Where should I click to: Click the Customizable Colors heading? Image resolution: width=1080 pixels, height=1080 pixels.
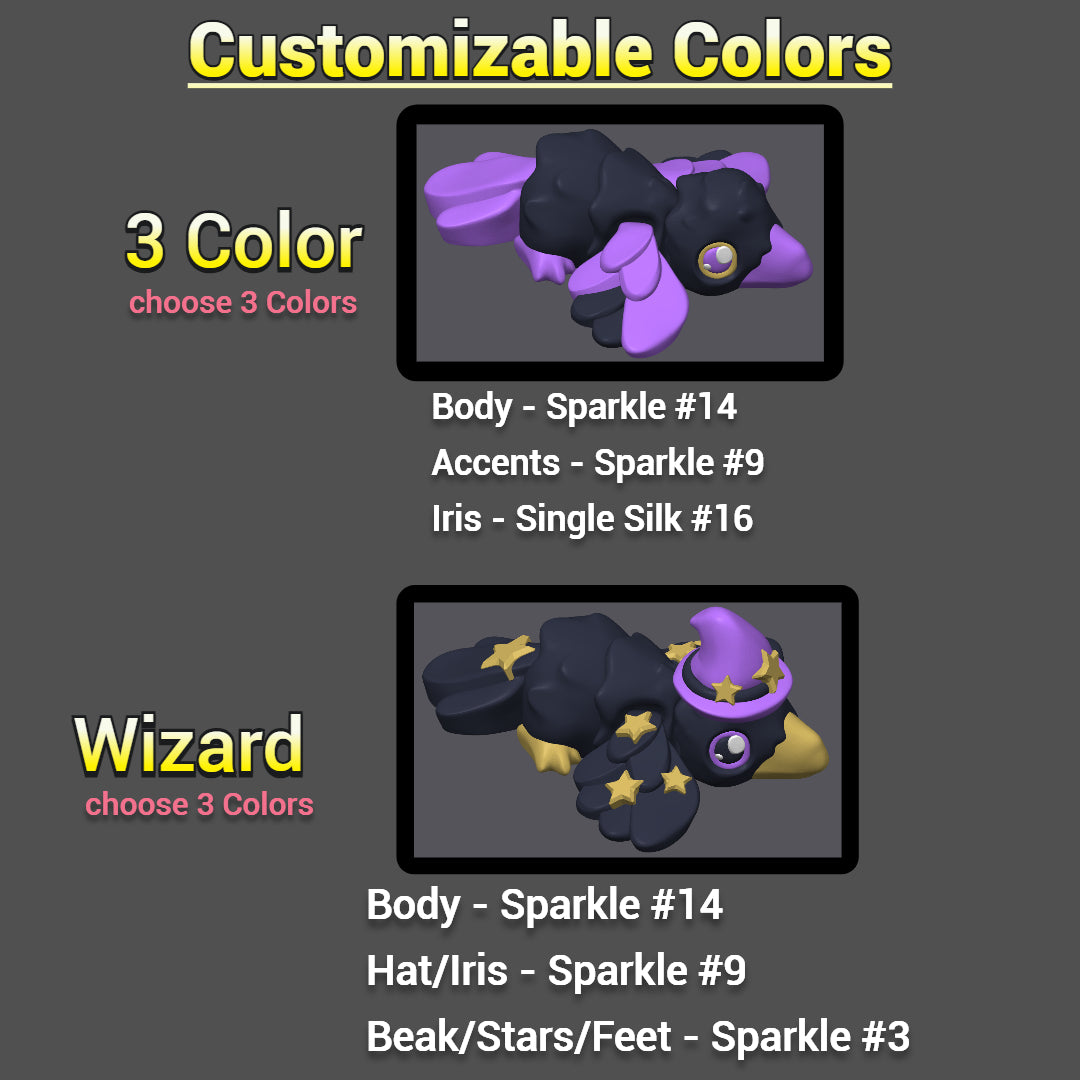pyautogui.click(x=540, y=52)
